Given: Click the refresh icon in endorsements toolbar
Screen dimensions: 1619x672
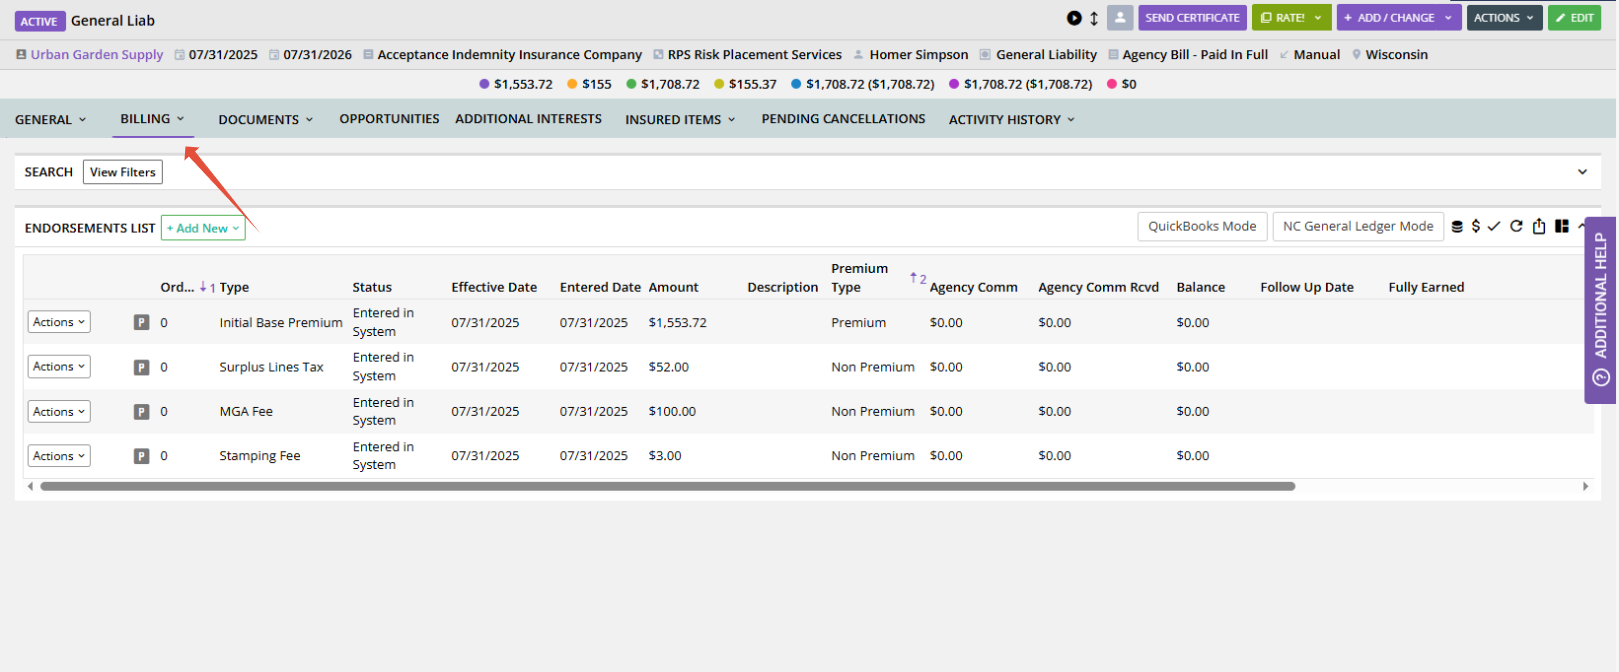Looking at the screenshot, I should pyautogui.click(x=1516, y=226).
